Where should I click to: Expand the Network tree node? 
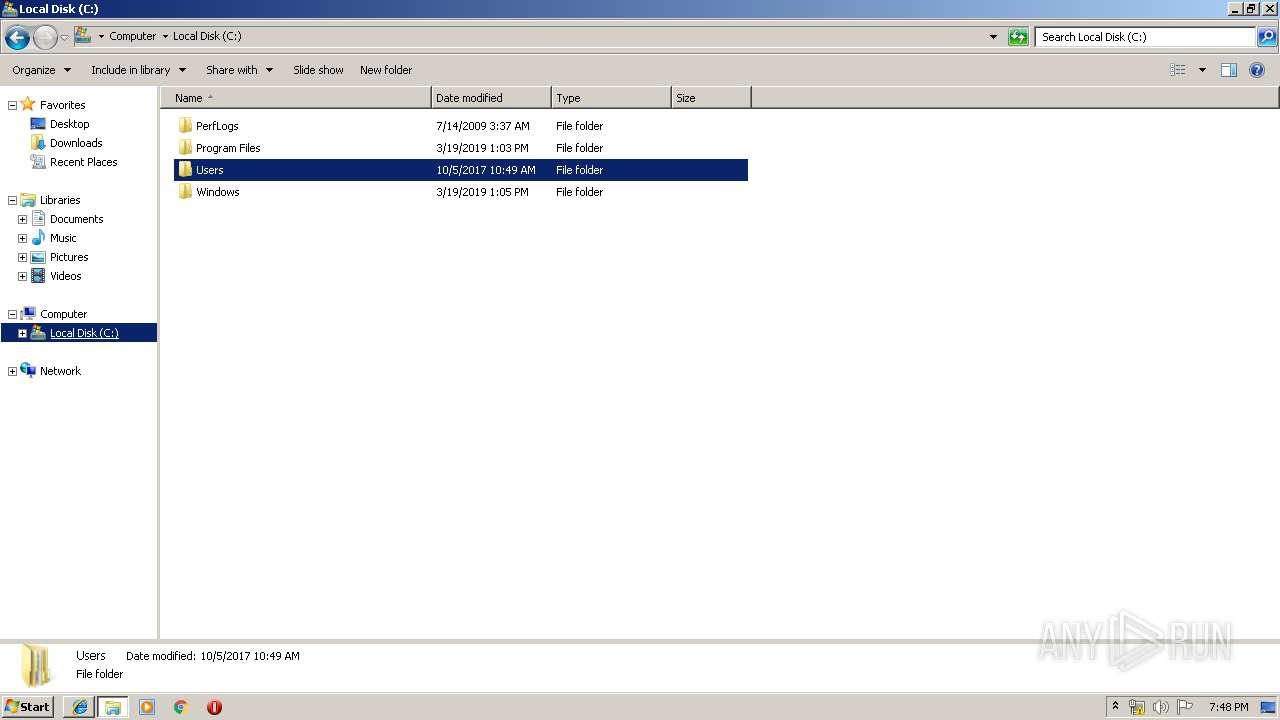pyautogui.click(x=12, y=371)
